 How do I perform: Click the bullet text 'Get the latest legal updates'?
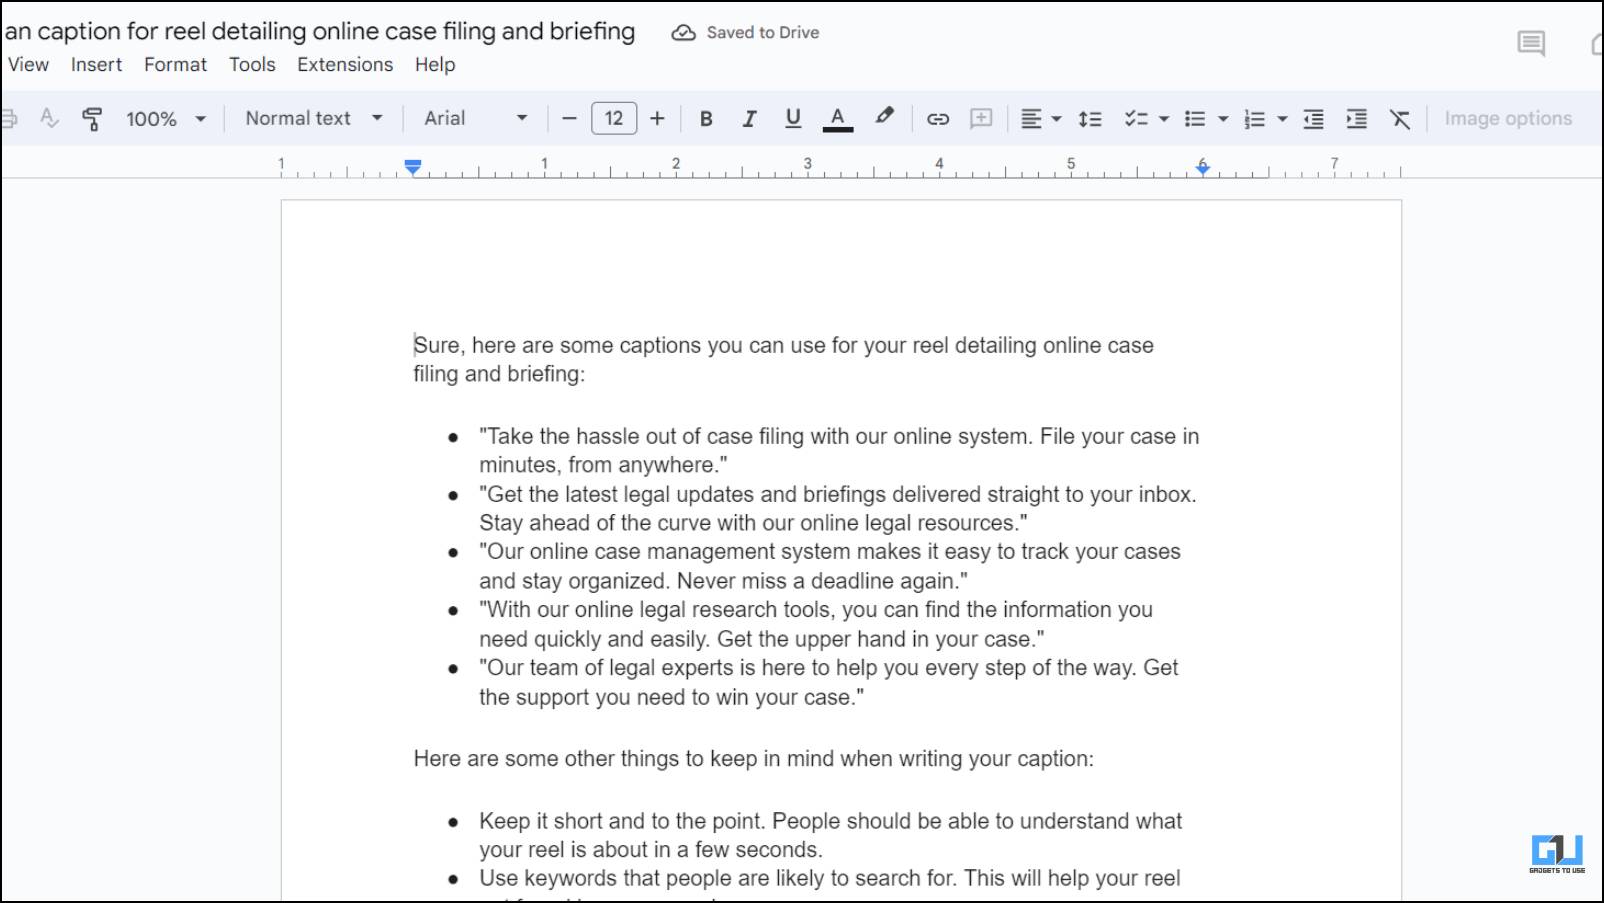tap(837, 508)
